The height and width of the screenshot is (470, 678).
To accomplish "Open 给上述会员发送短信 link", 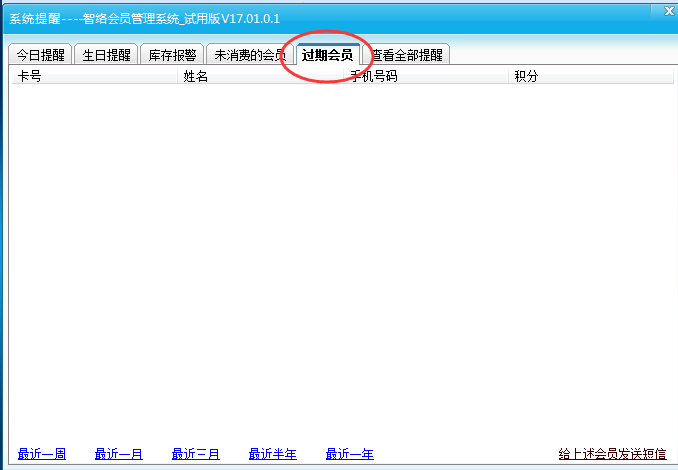I will tap(612, 454).
